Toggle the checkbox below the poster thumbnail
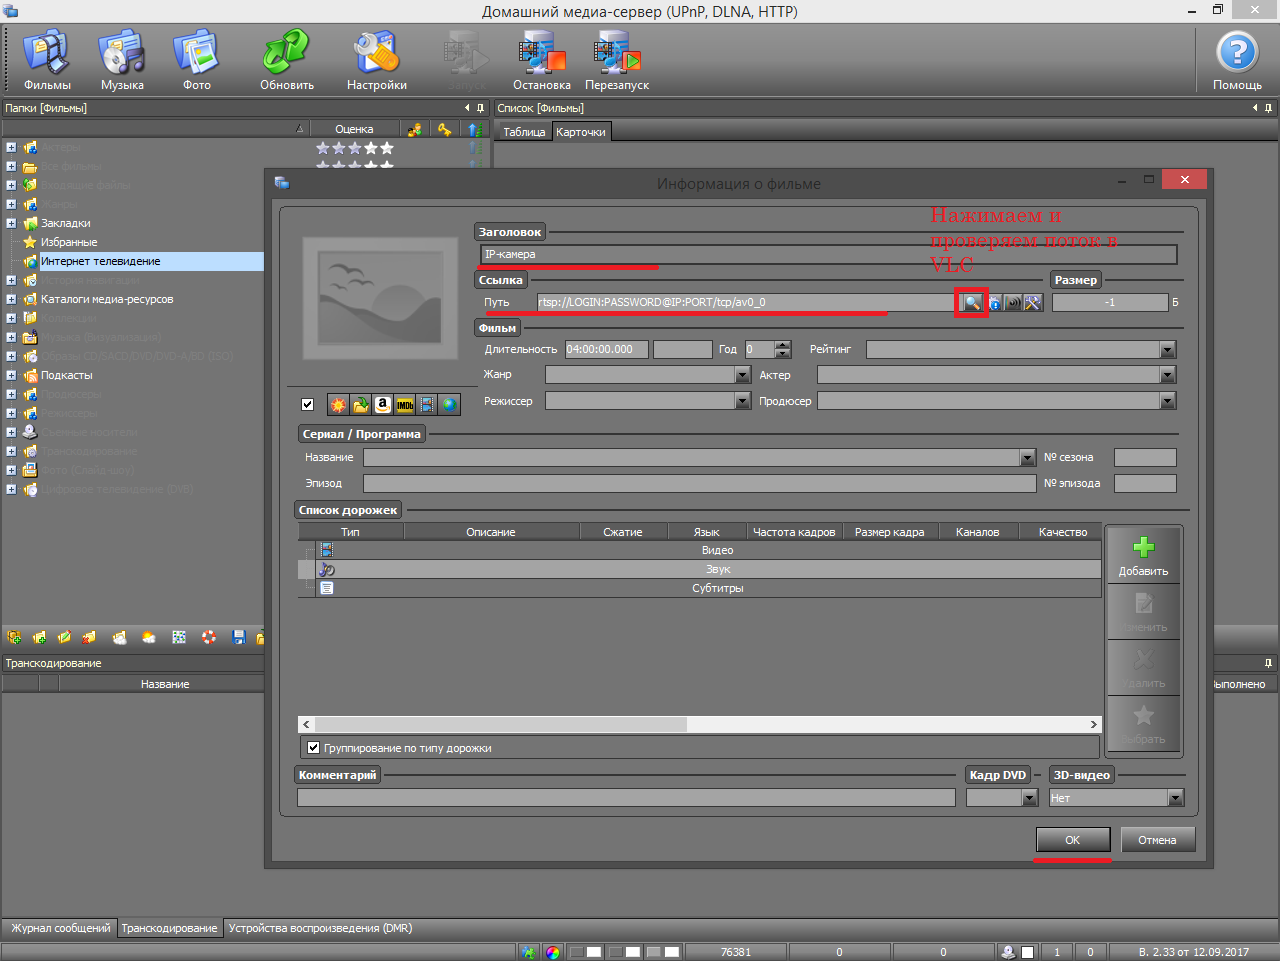This screenshot has width=1280, height=961. pos(308,405)
